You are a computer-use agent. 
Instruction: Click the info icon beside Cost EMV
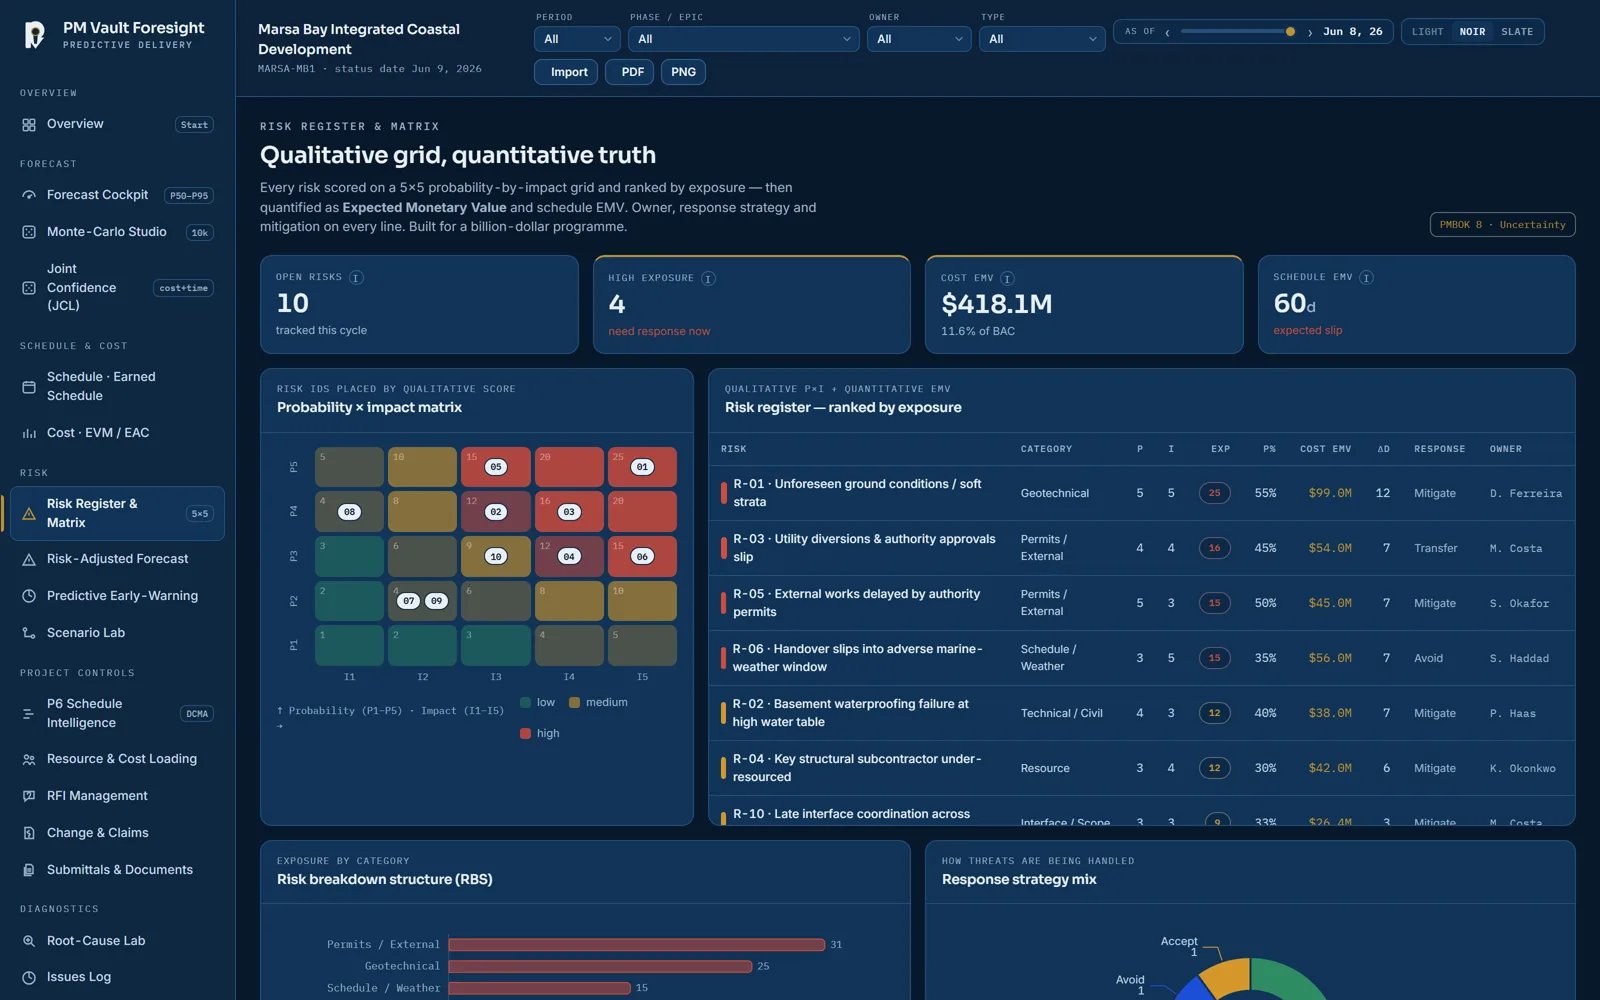[x=1007, y=278]
